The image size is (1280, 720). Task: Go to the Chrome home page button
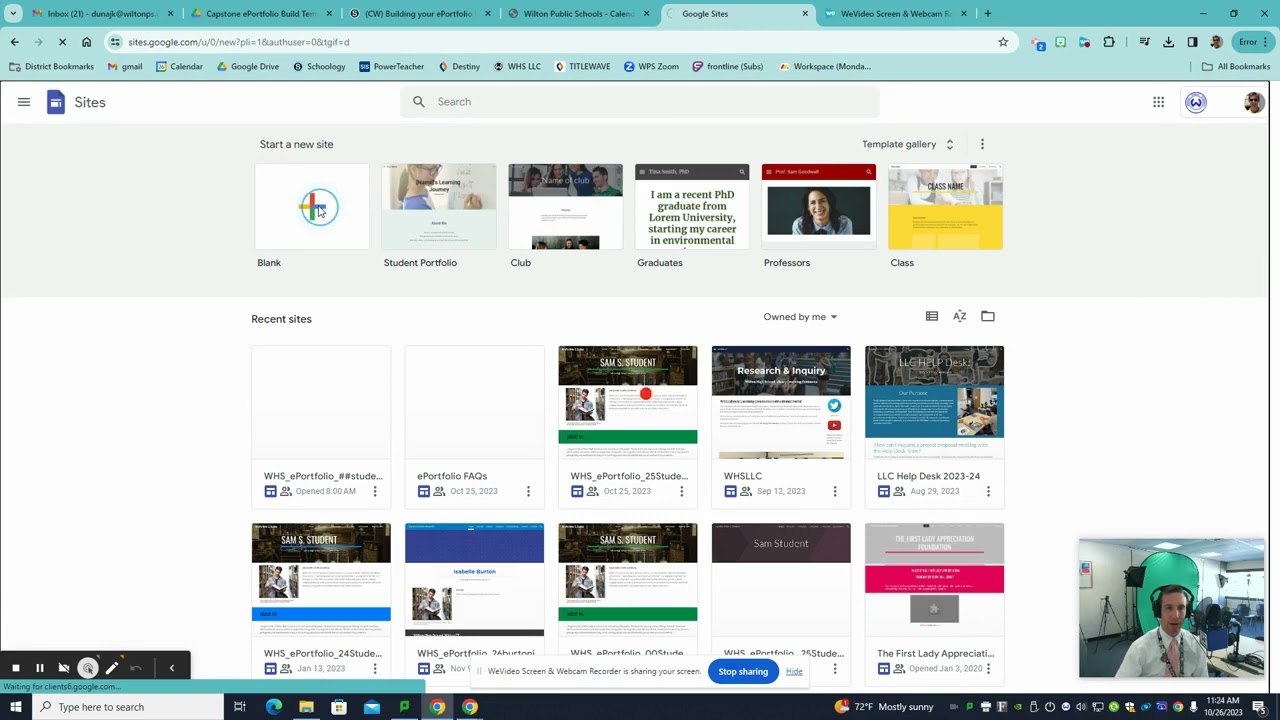[87, 42]
